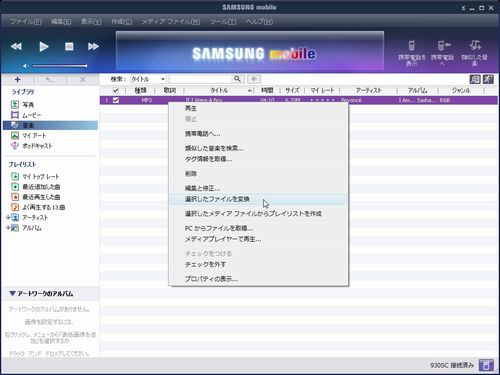Click the stop playback button

pos(69,46)
